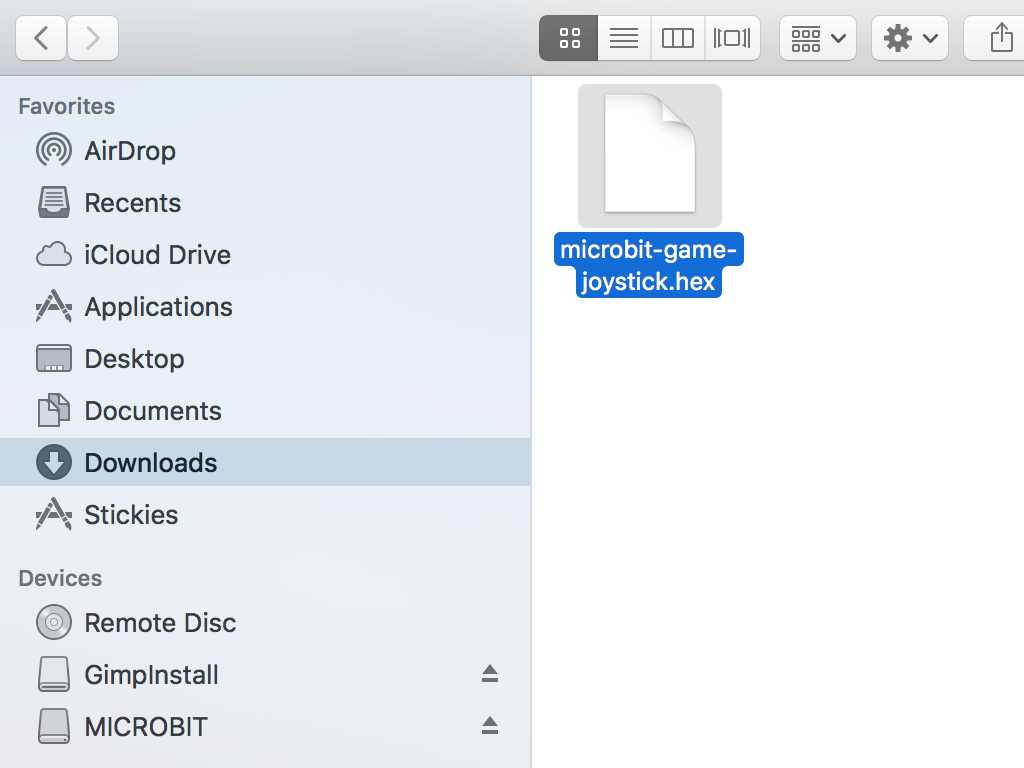1024x768 pixels.
Task: Open the Documents folder label
Action: [153, 411]
